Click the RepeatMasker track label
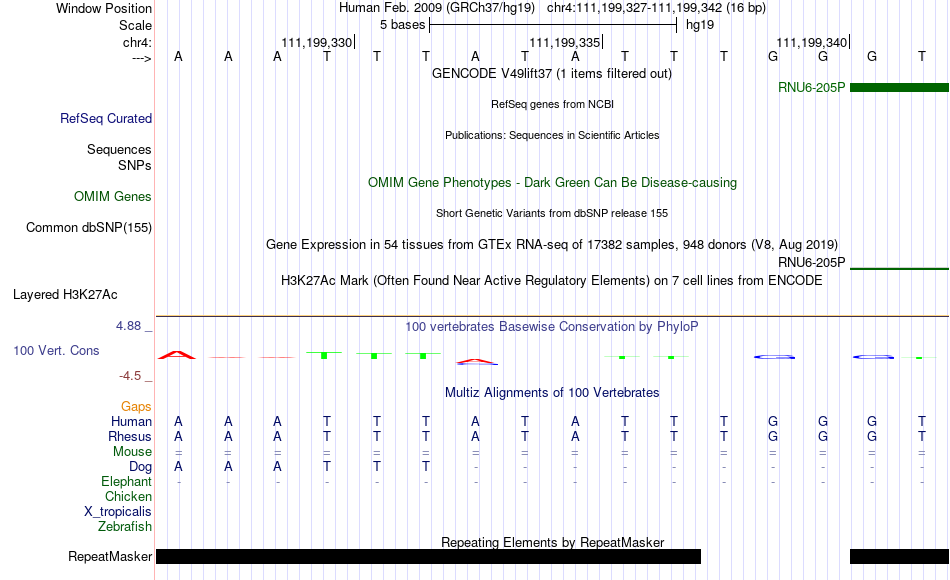The width and height of the screenshot is (950, 580). 110,556
